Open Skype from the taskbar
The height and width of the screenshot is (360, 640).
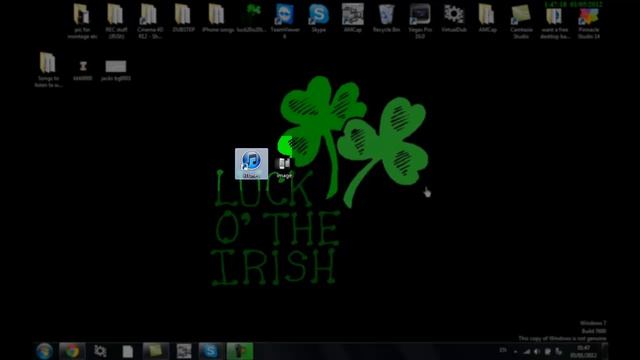pos(211,351)
